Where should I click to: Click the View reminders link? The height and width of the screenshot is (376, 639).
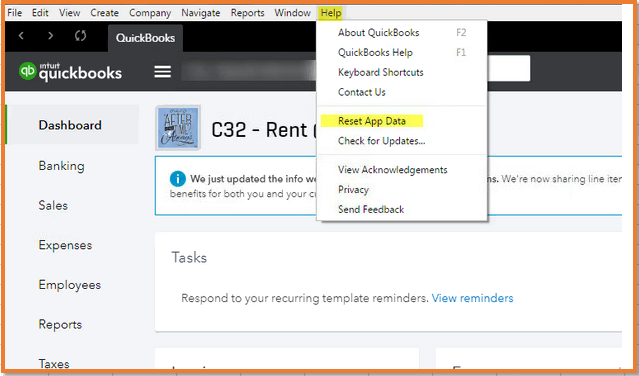tap(472, 298)
